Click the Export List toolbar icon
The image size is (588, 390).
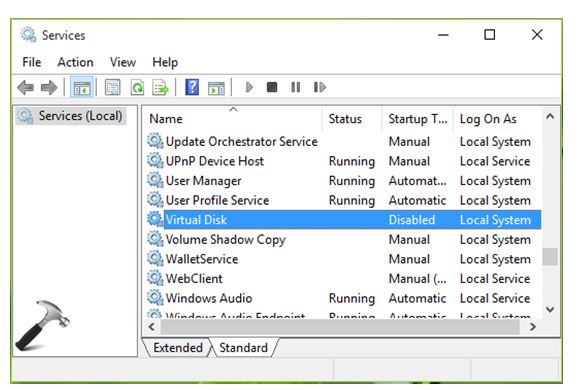pyautogui.click(x=160, y=88)
